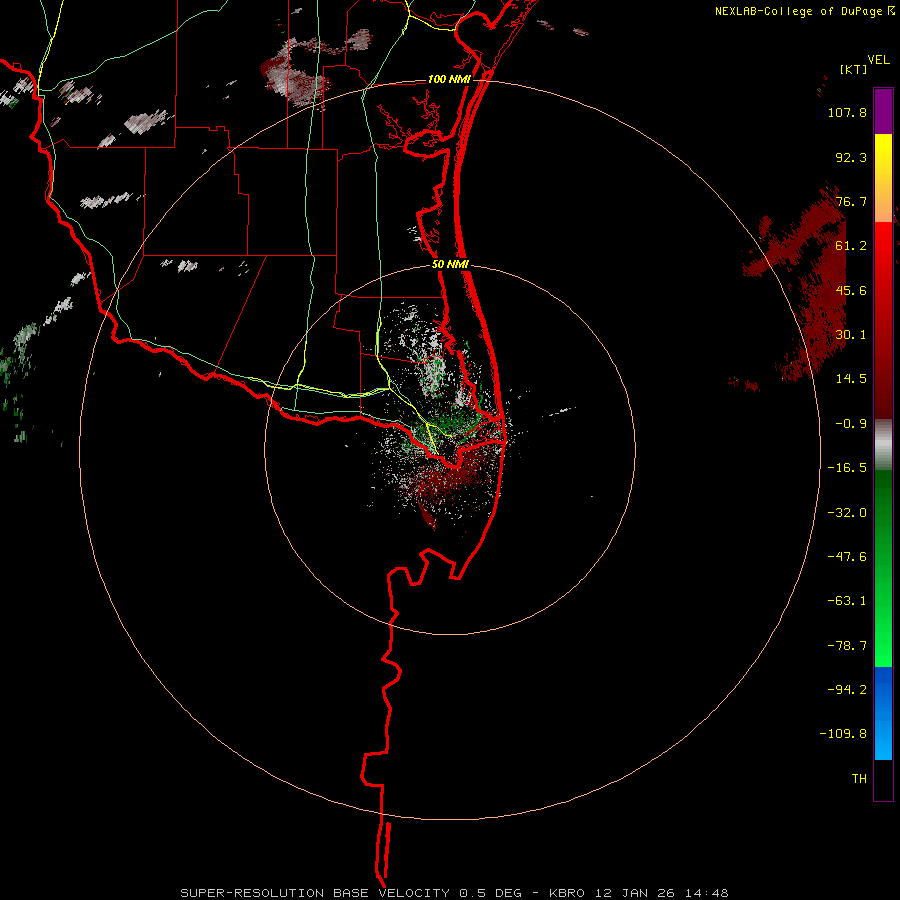
Task: Click the 100 NMI range ring label
Action: pos(449,79)
